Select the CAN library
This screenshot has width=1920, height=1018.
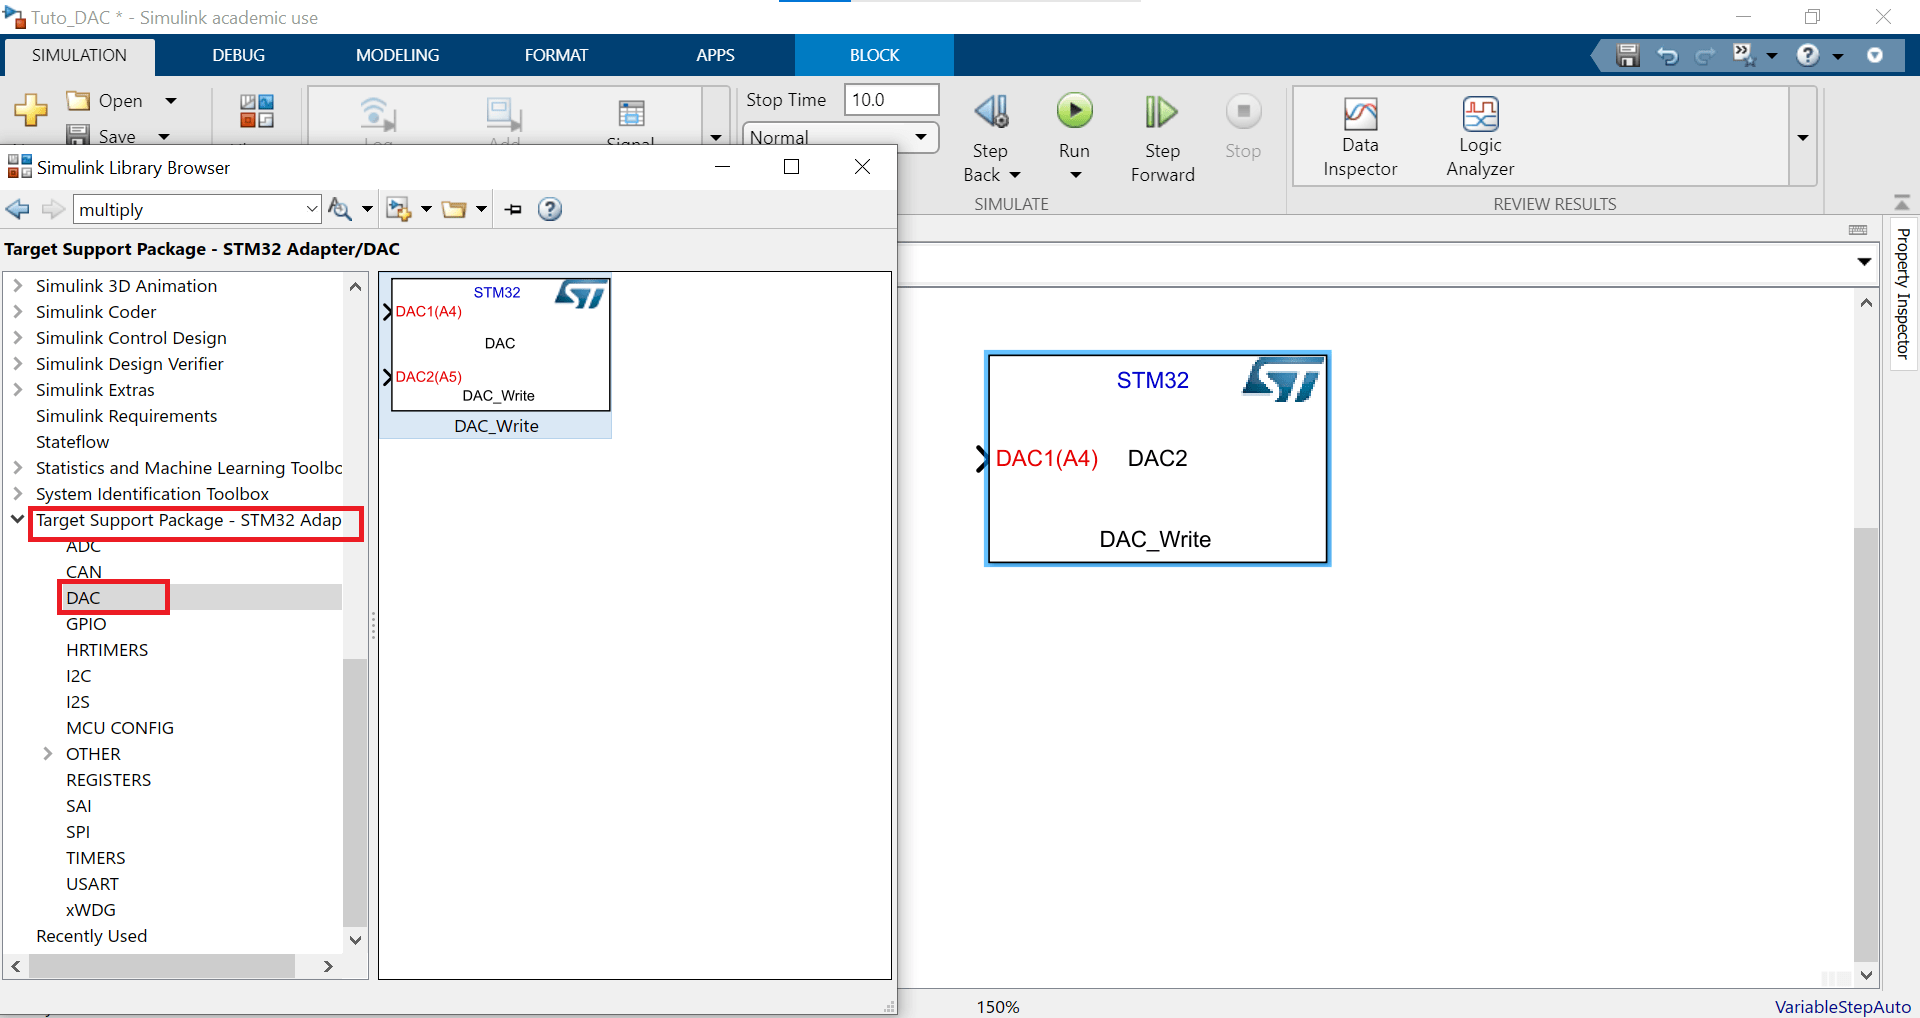(84, 572)
